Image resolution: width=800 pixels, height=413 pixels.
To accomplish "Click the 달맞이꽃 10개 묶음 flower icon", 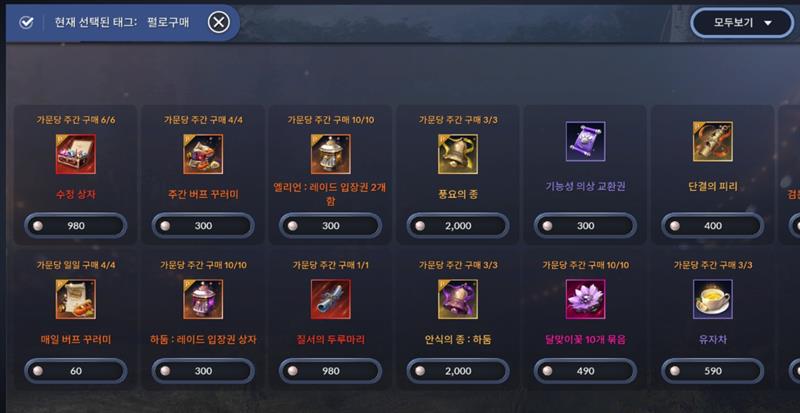I will 586,299.
